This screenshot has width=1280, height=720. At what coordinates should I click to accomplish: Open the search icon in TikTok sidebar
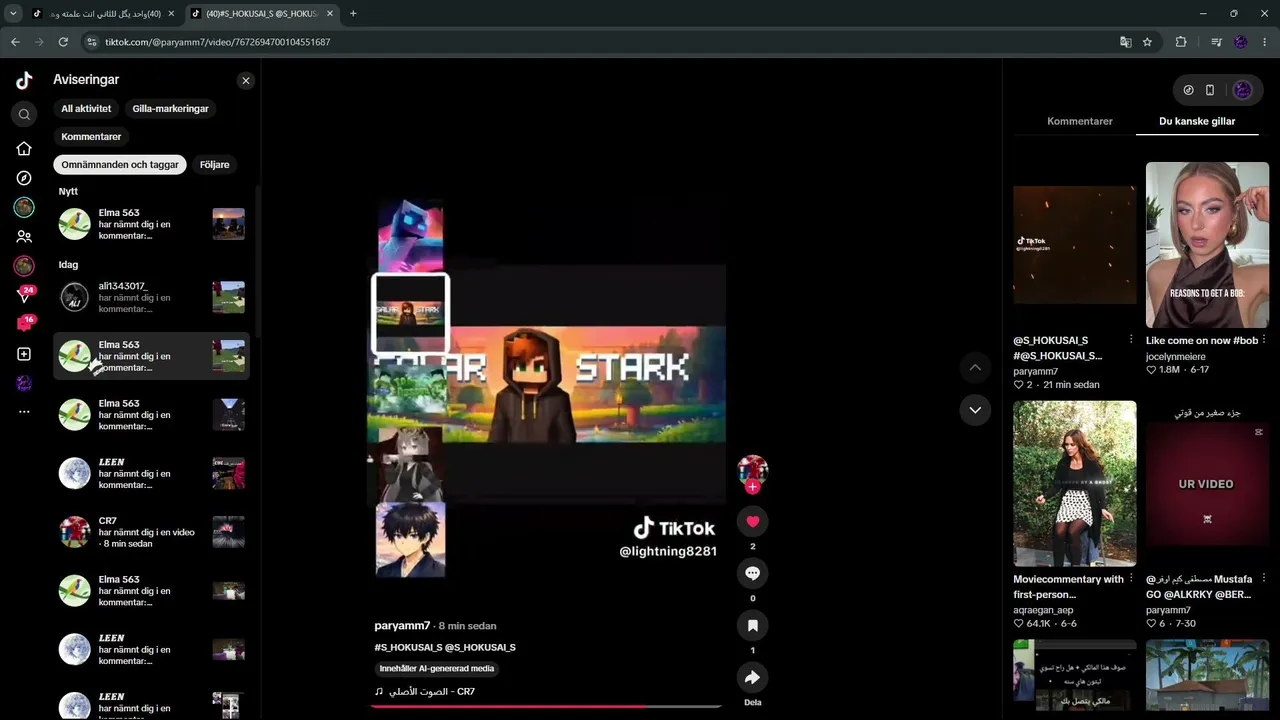pos(24,114)
